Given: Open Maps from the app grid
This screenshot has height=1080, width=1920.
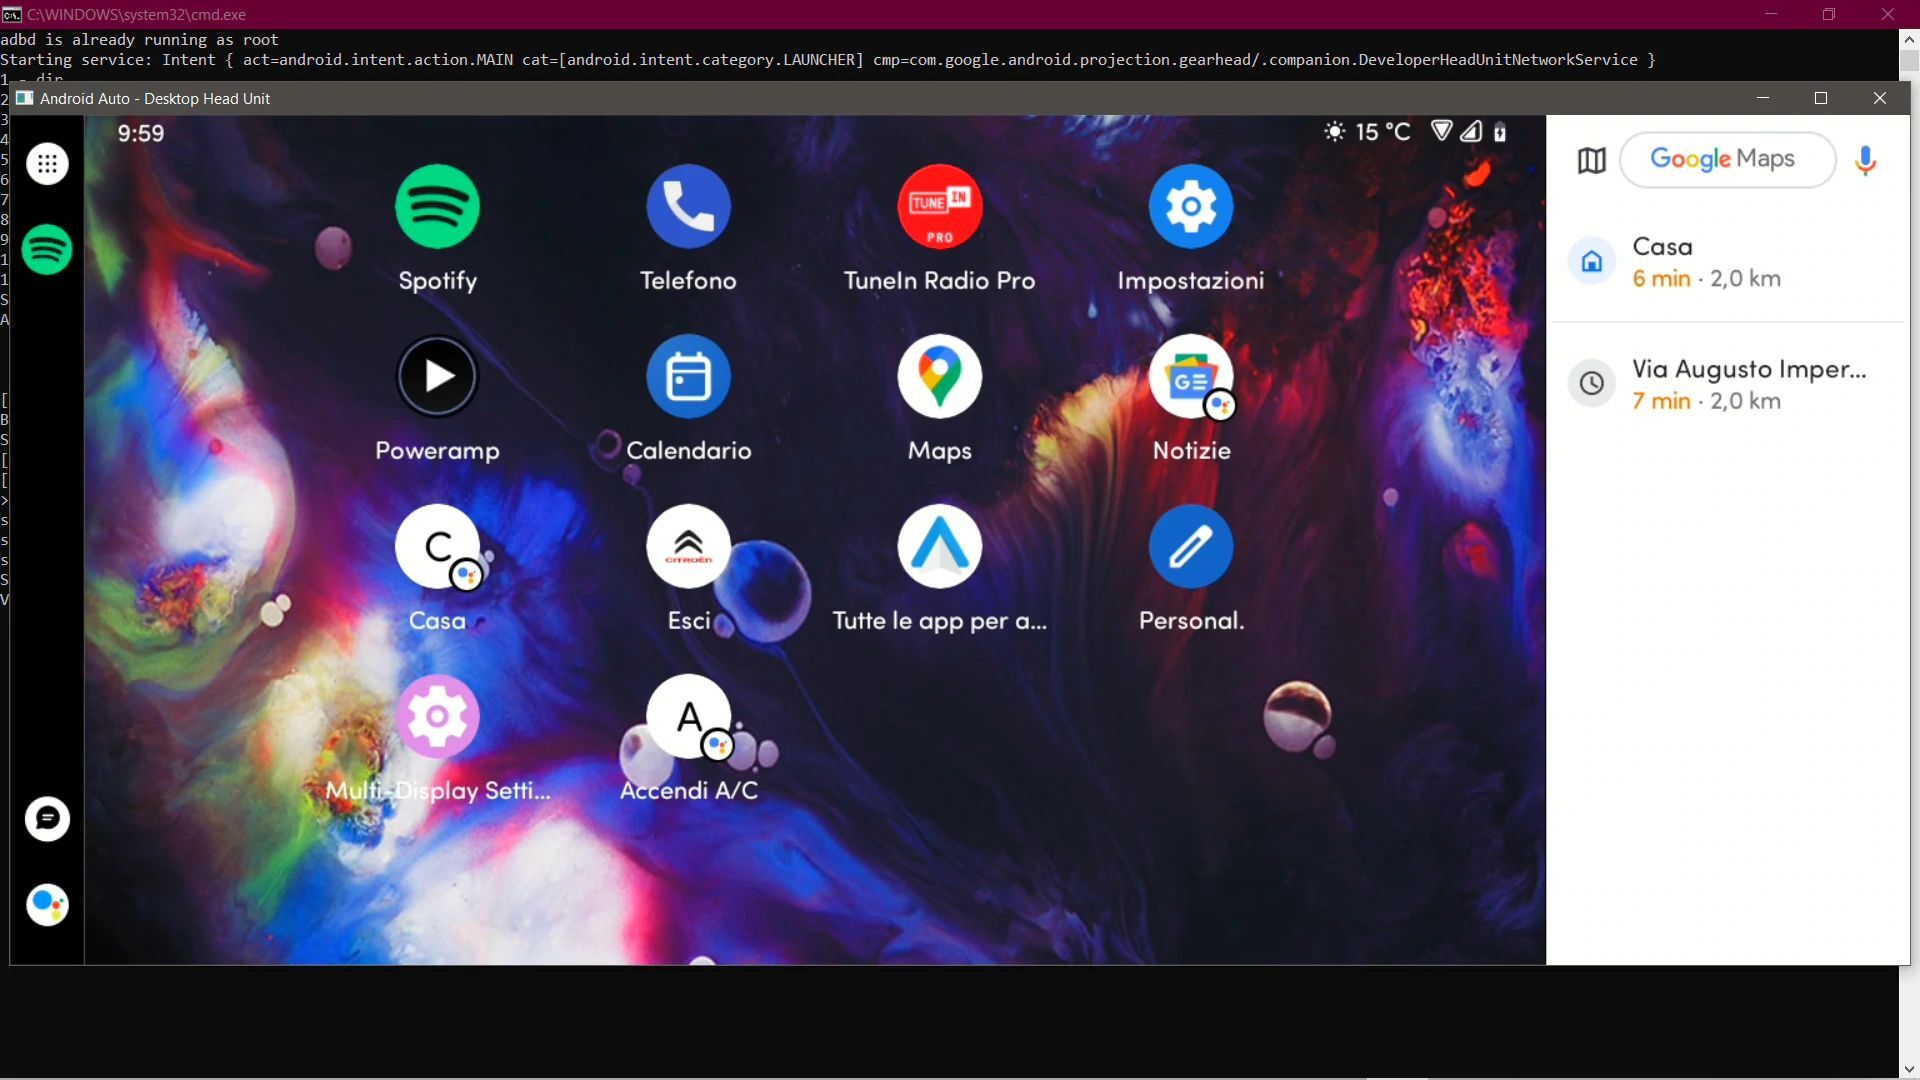Looking at the screenshot, I should (939, 376).
